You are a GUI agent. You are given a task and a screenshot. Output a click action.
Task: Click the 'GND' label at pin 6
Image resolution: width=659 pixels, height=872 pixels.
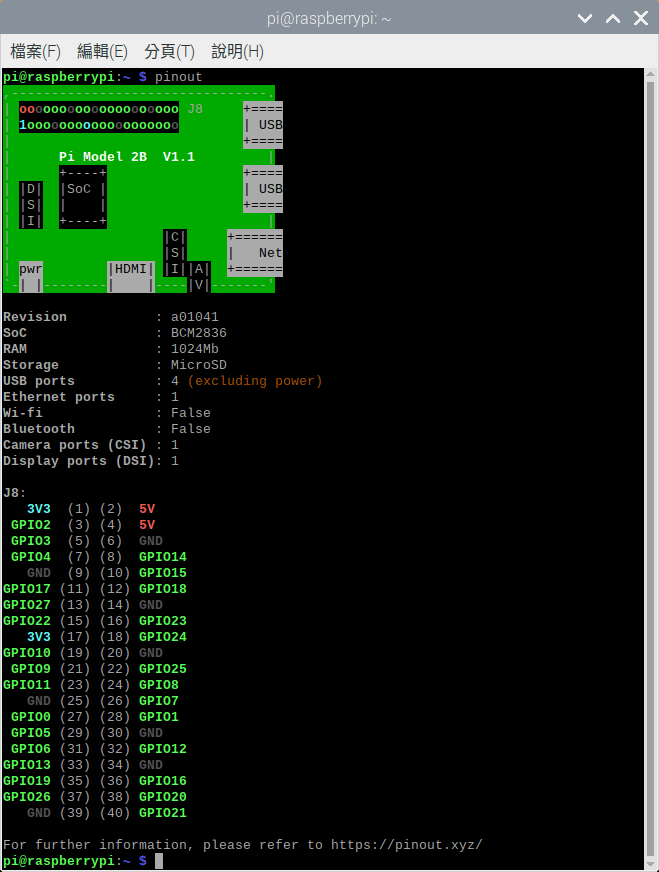[x=151, y=541]
